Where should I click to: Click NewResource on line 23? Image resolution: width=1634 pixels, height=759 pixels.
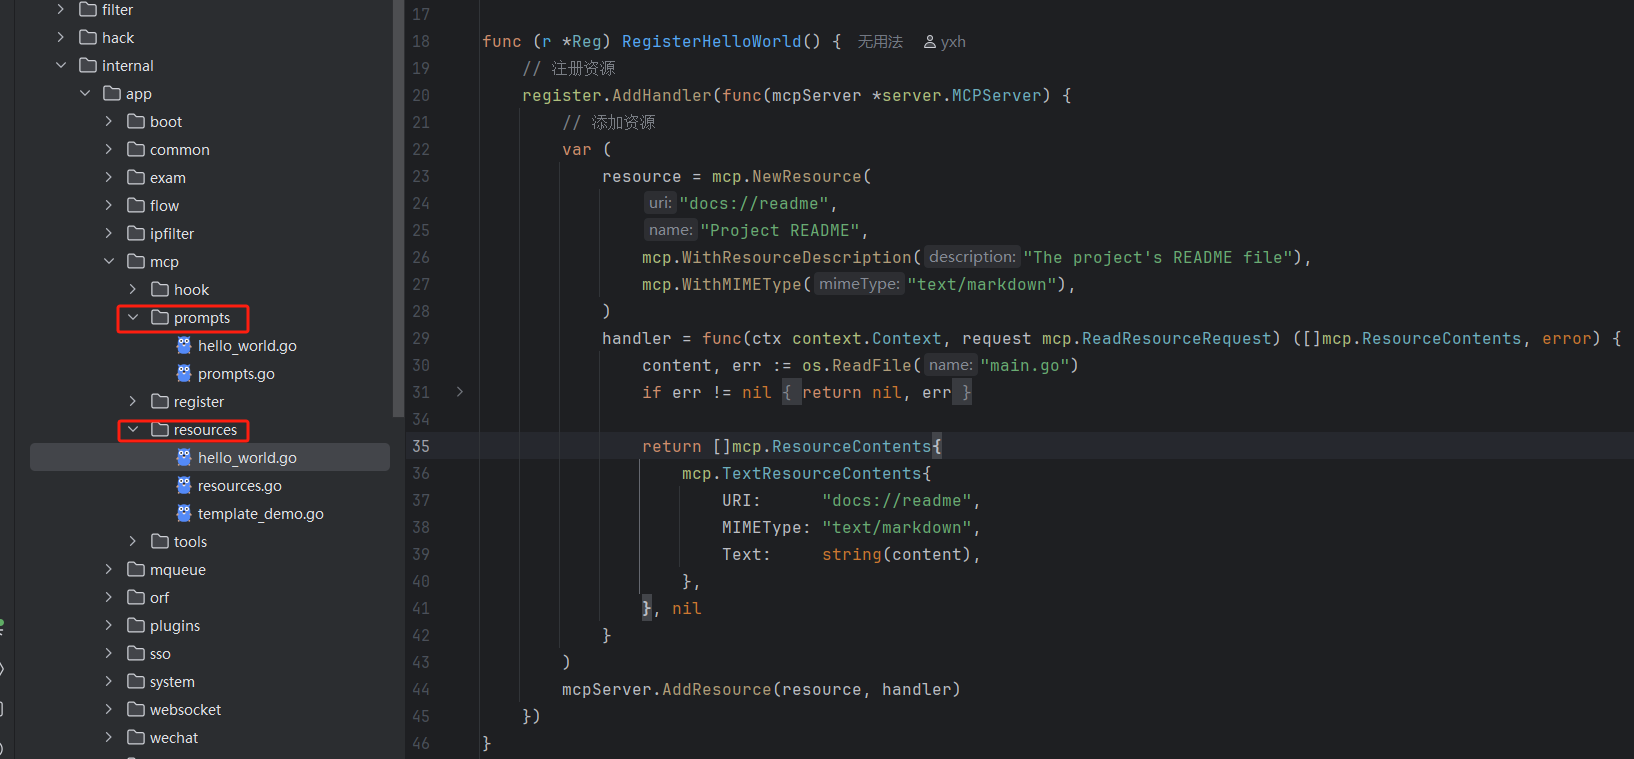click(x=807, y=176)
